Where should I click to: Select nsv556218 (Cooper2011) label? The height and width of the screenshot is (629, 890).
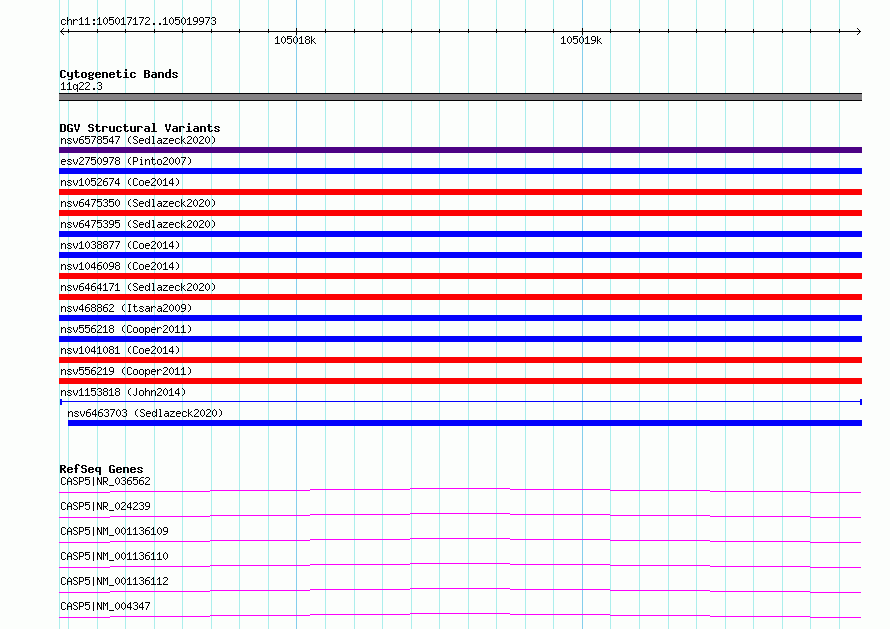tap(126, 329)
